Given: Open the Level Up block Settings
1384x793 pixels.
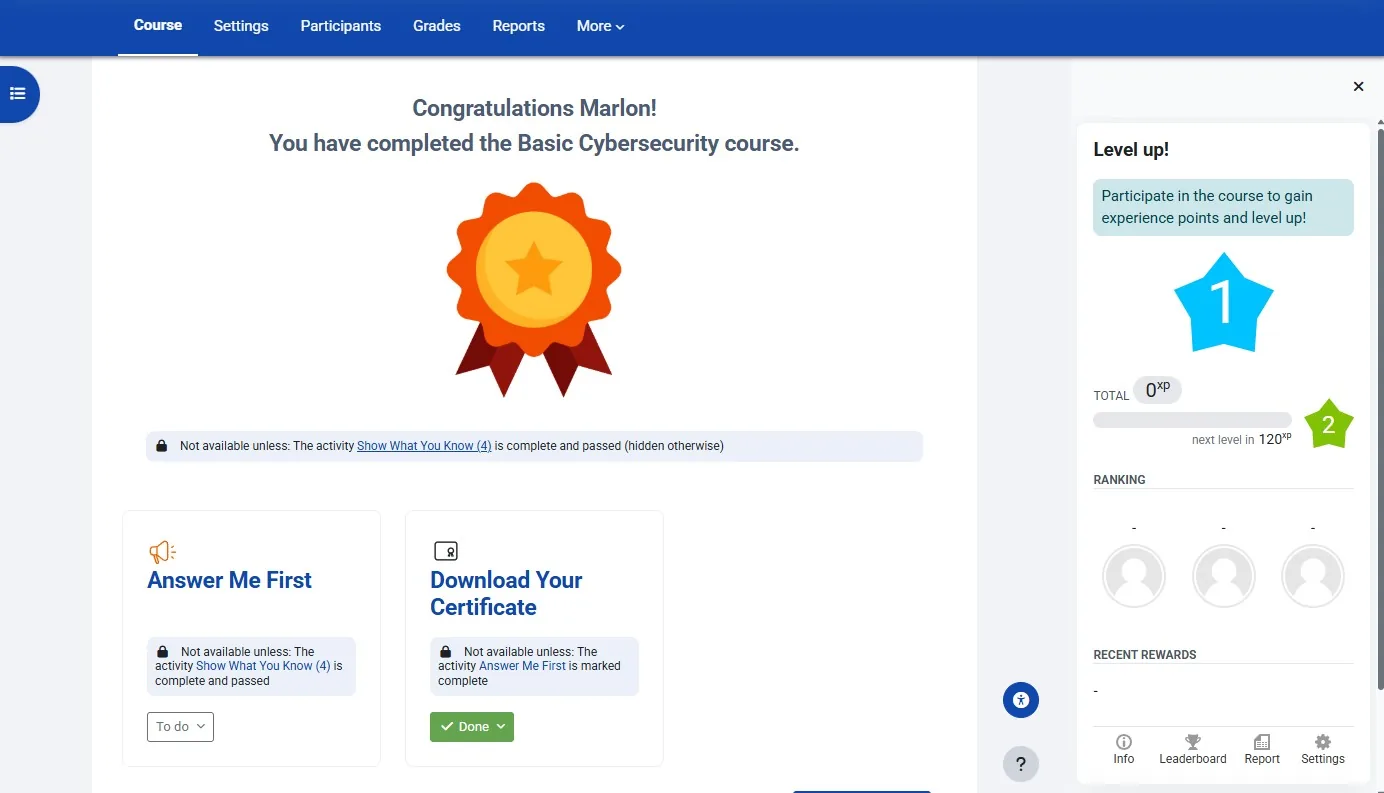Looking at the screenshot, I should coord(1322,748).
